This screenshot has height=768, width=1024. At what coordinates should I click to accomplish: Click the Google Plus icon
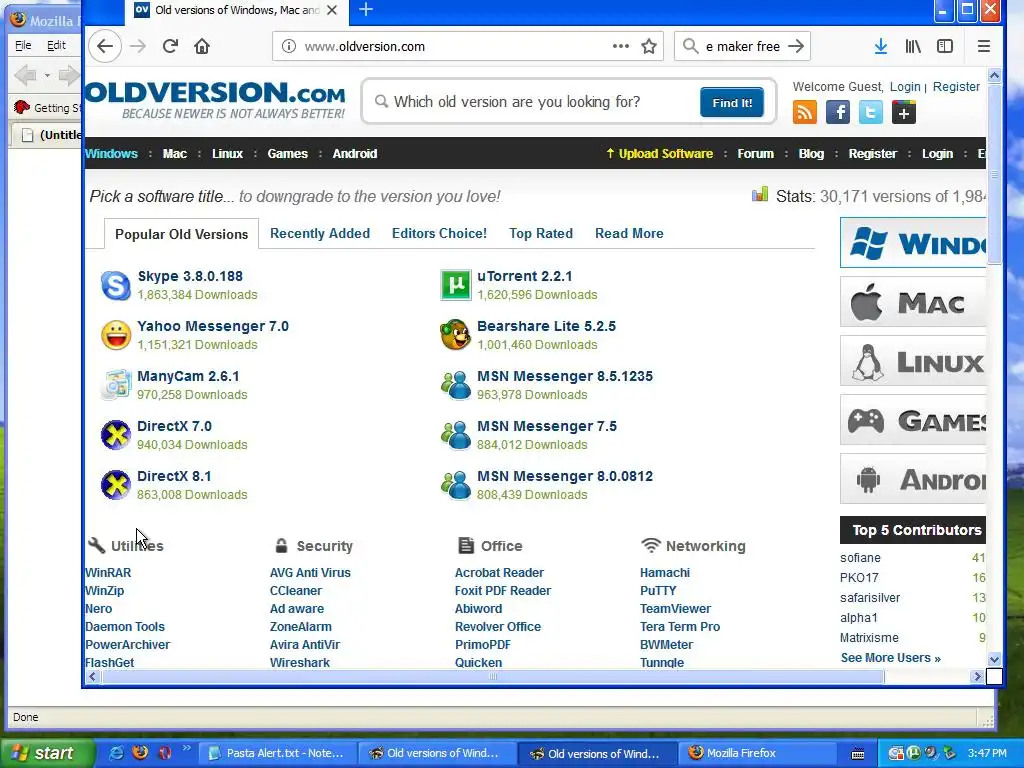[904, 112]
